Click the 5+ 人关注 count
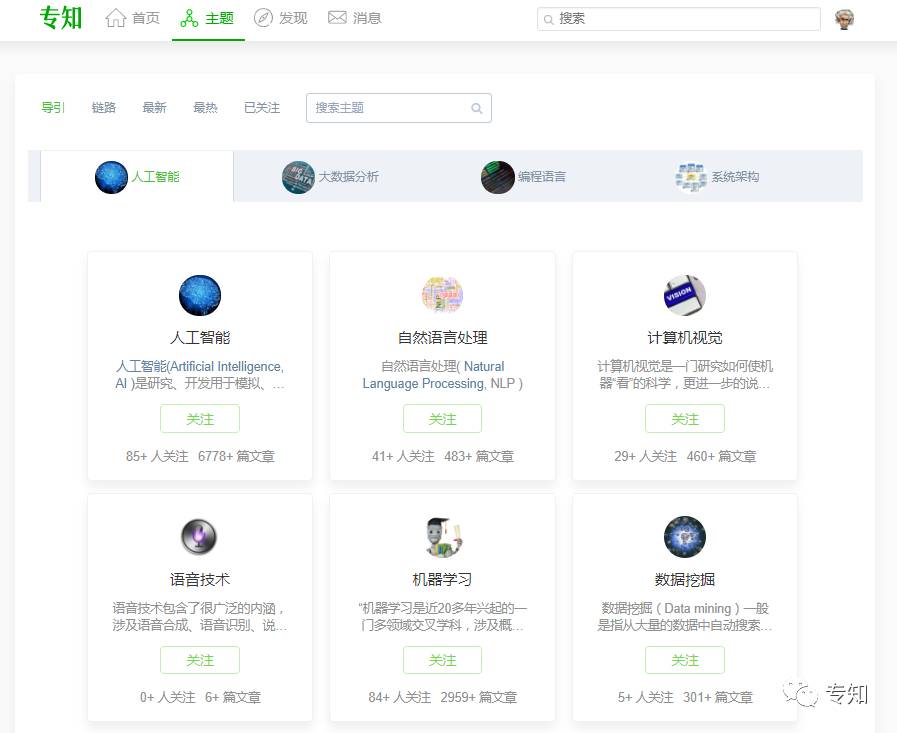The image size is (897, 733). click(645, 698)
